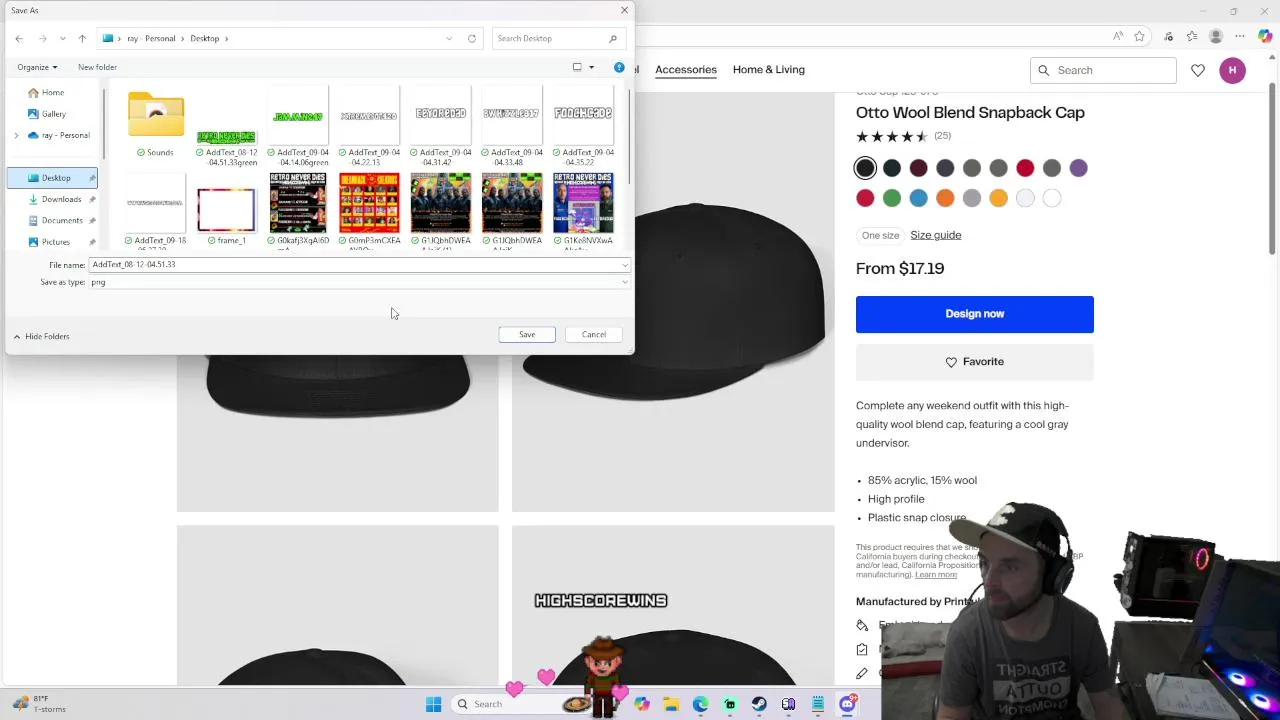Click the view layout icon in dialog toolbar
Viewport: 1280px width, 720px height.
click(577, 67)
